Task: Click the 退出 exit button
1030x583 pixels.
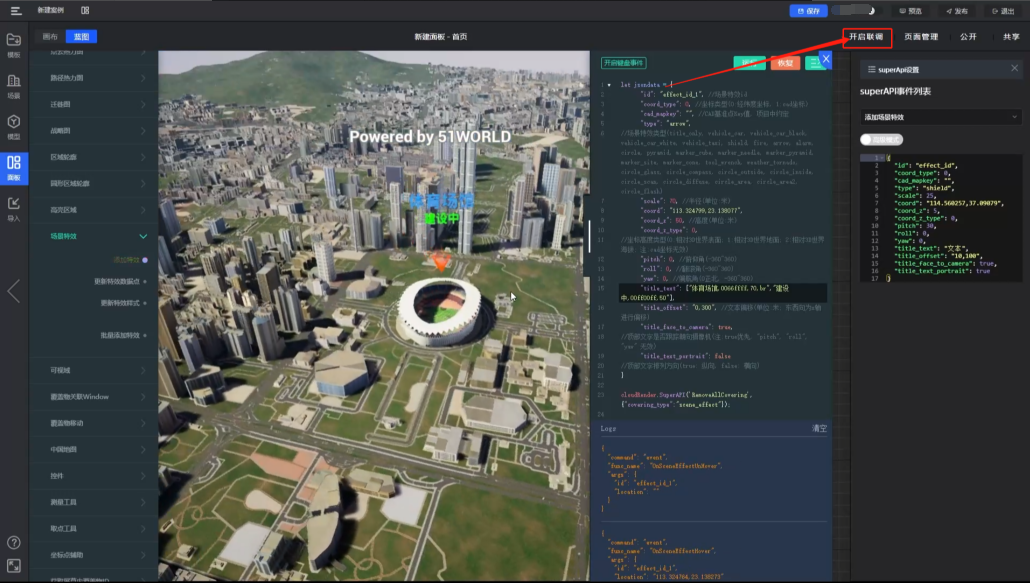Action: [1003, 11]
